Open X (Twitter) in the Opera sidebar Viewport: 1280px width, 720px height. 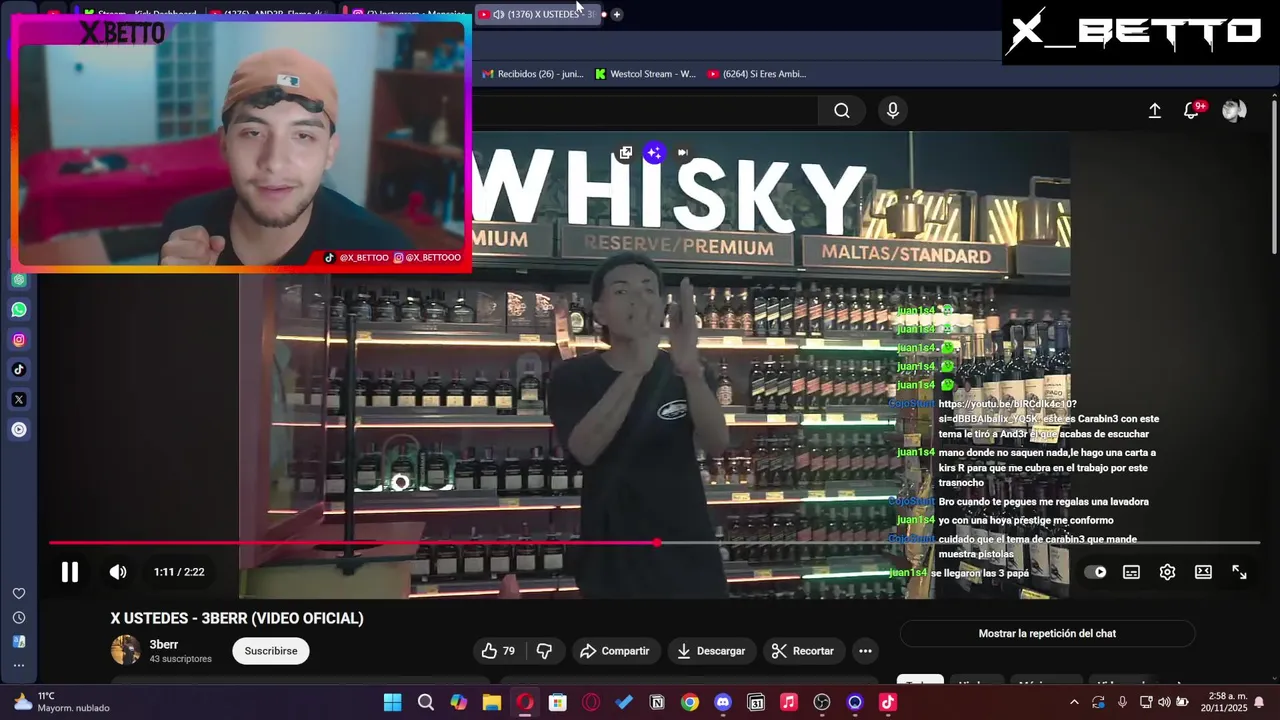(19, 400)
